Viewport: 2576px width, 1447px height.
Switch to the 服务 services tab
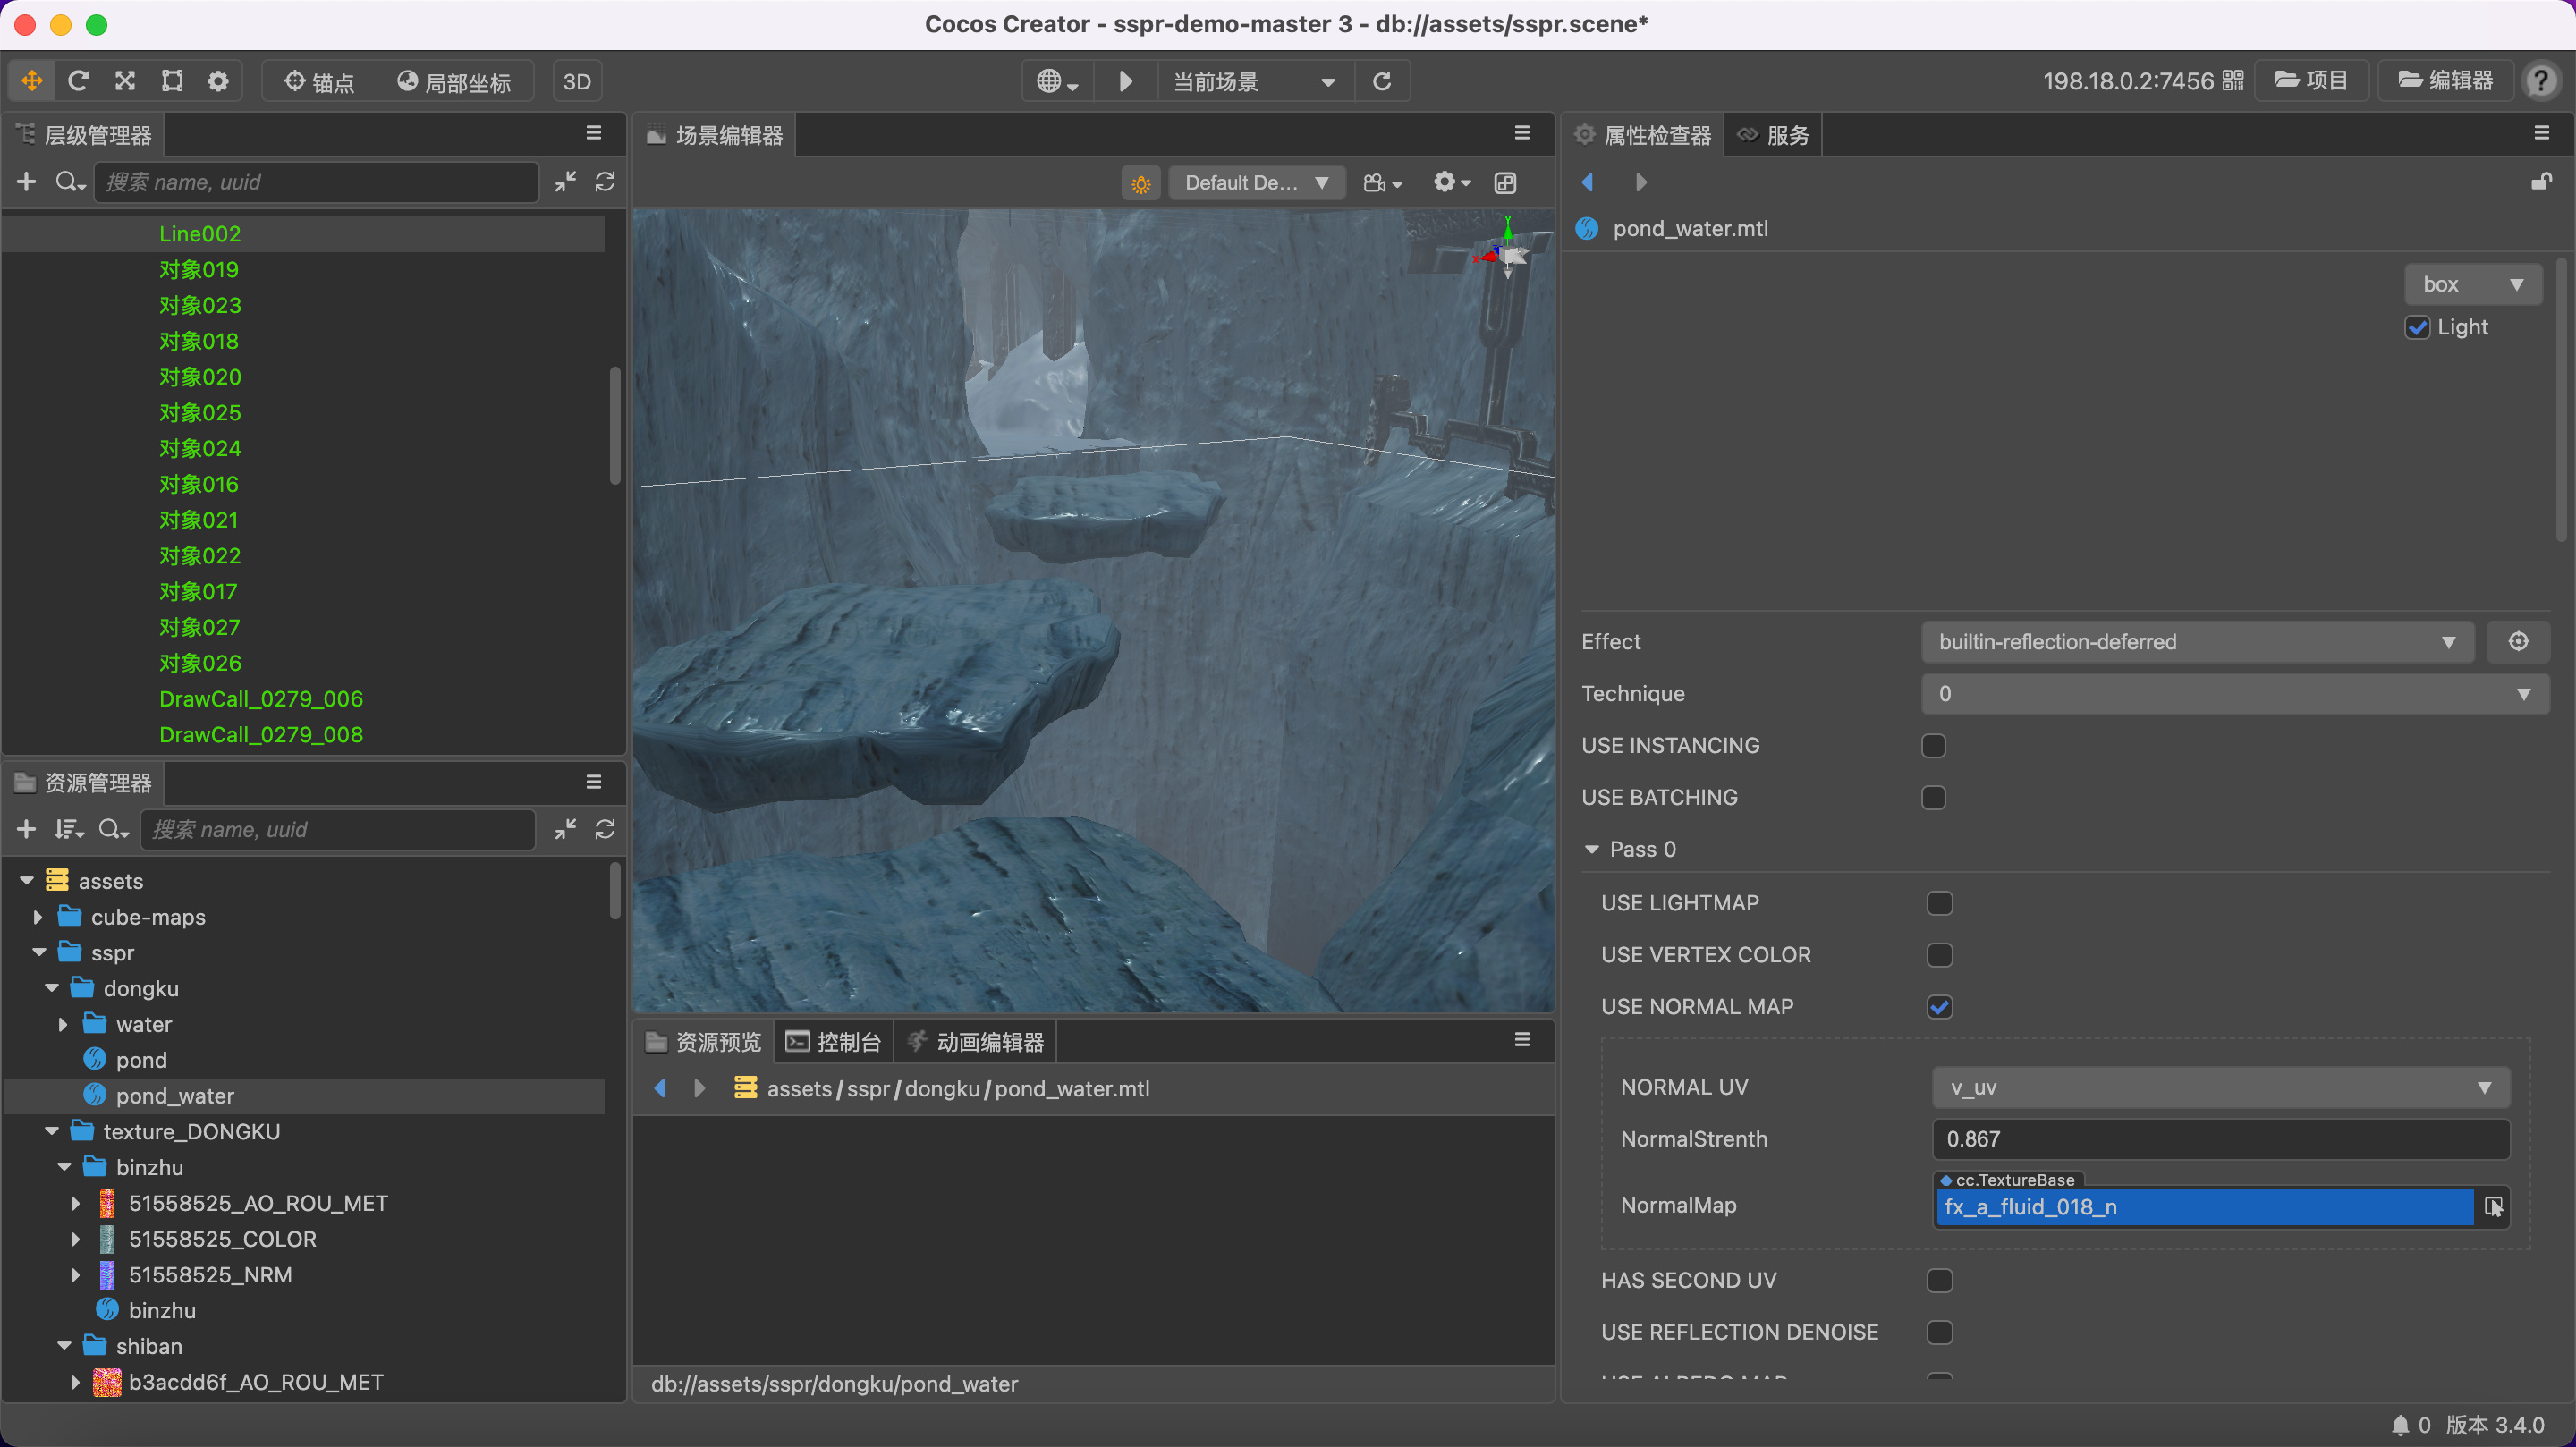1774,135
